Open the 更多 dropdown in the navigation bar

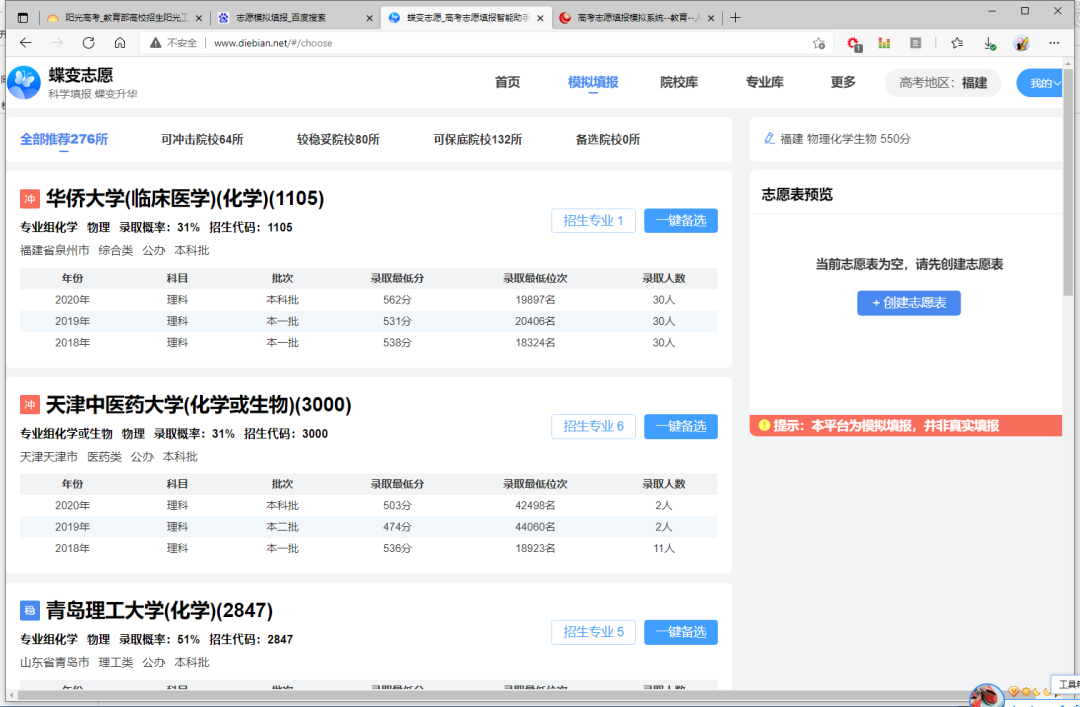pyautogui.click(x=842, y=83)
